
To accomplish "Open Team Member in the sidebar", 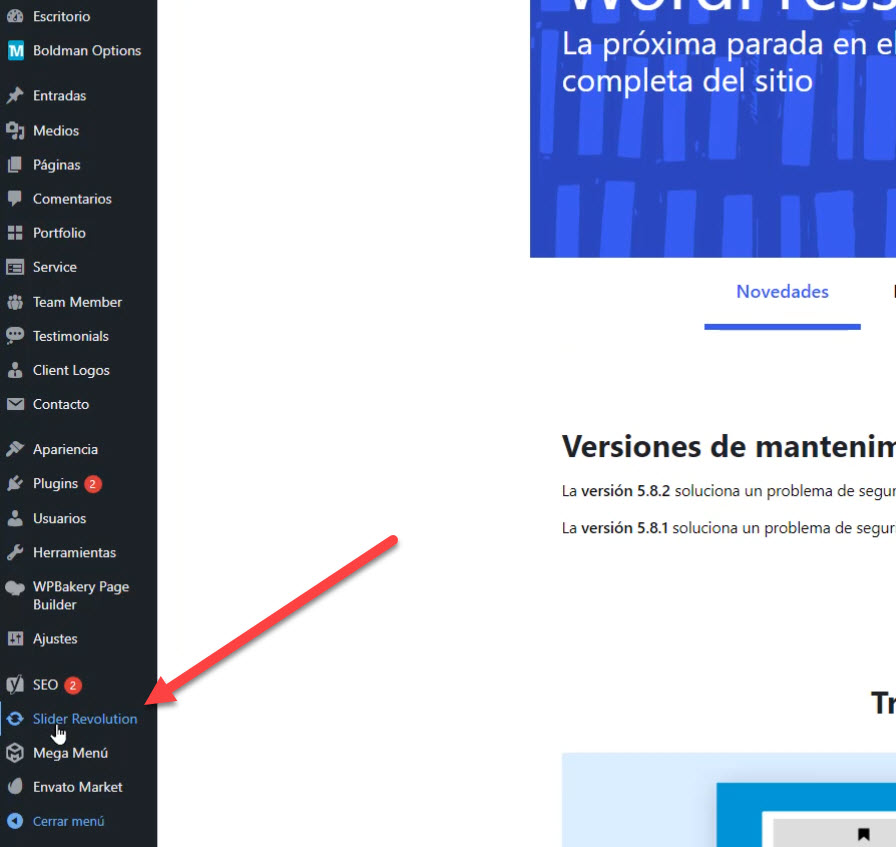I will point(77,302).
